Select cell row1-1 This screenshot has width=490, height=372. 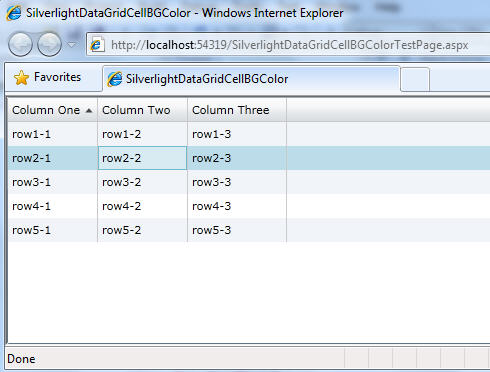[52, 134]
